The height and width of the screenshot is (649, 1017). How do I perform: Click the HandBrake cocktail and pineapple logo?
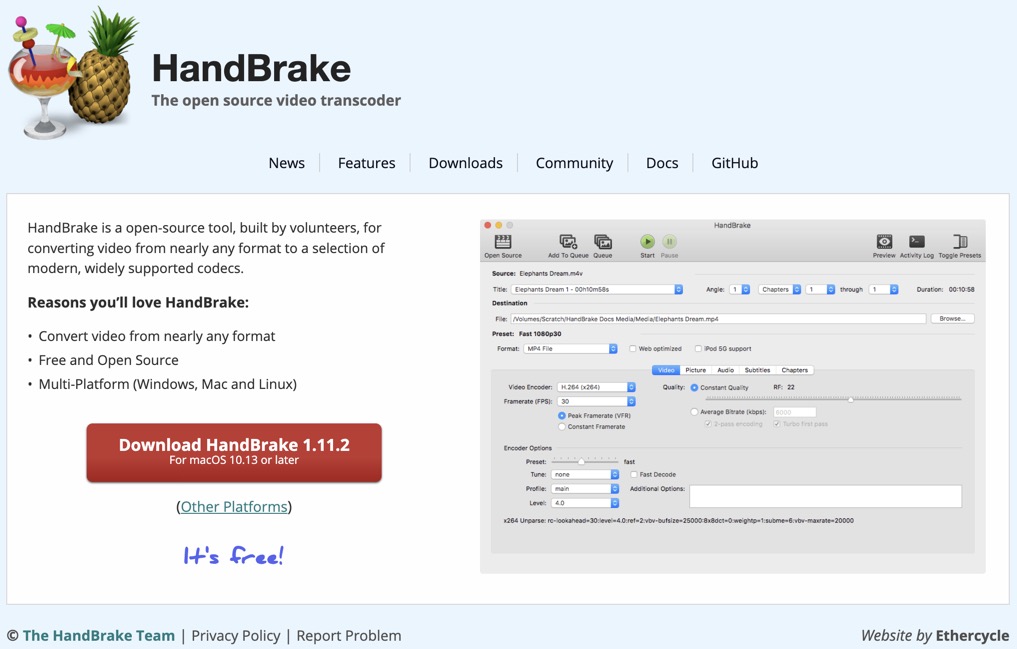pyautogui.click(x=73, y=71)
